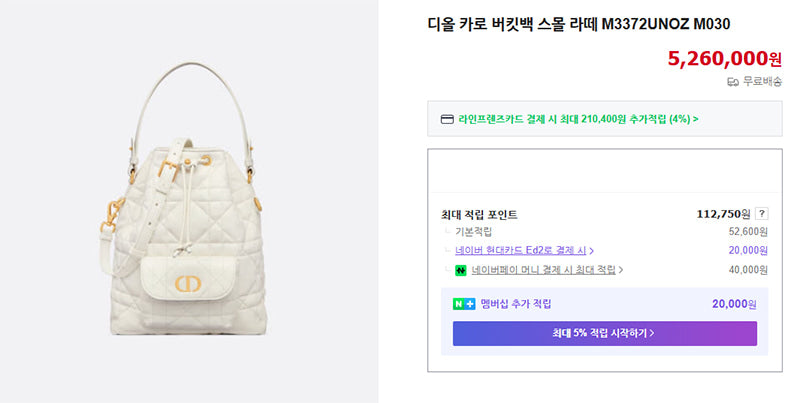Click the 5,260,000원 price
Viewport: 800px width, 403px height.
(x=724, y=59)
